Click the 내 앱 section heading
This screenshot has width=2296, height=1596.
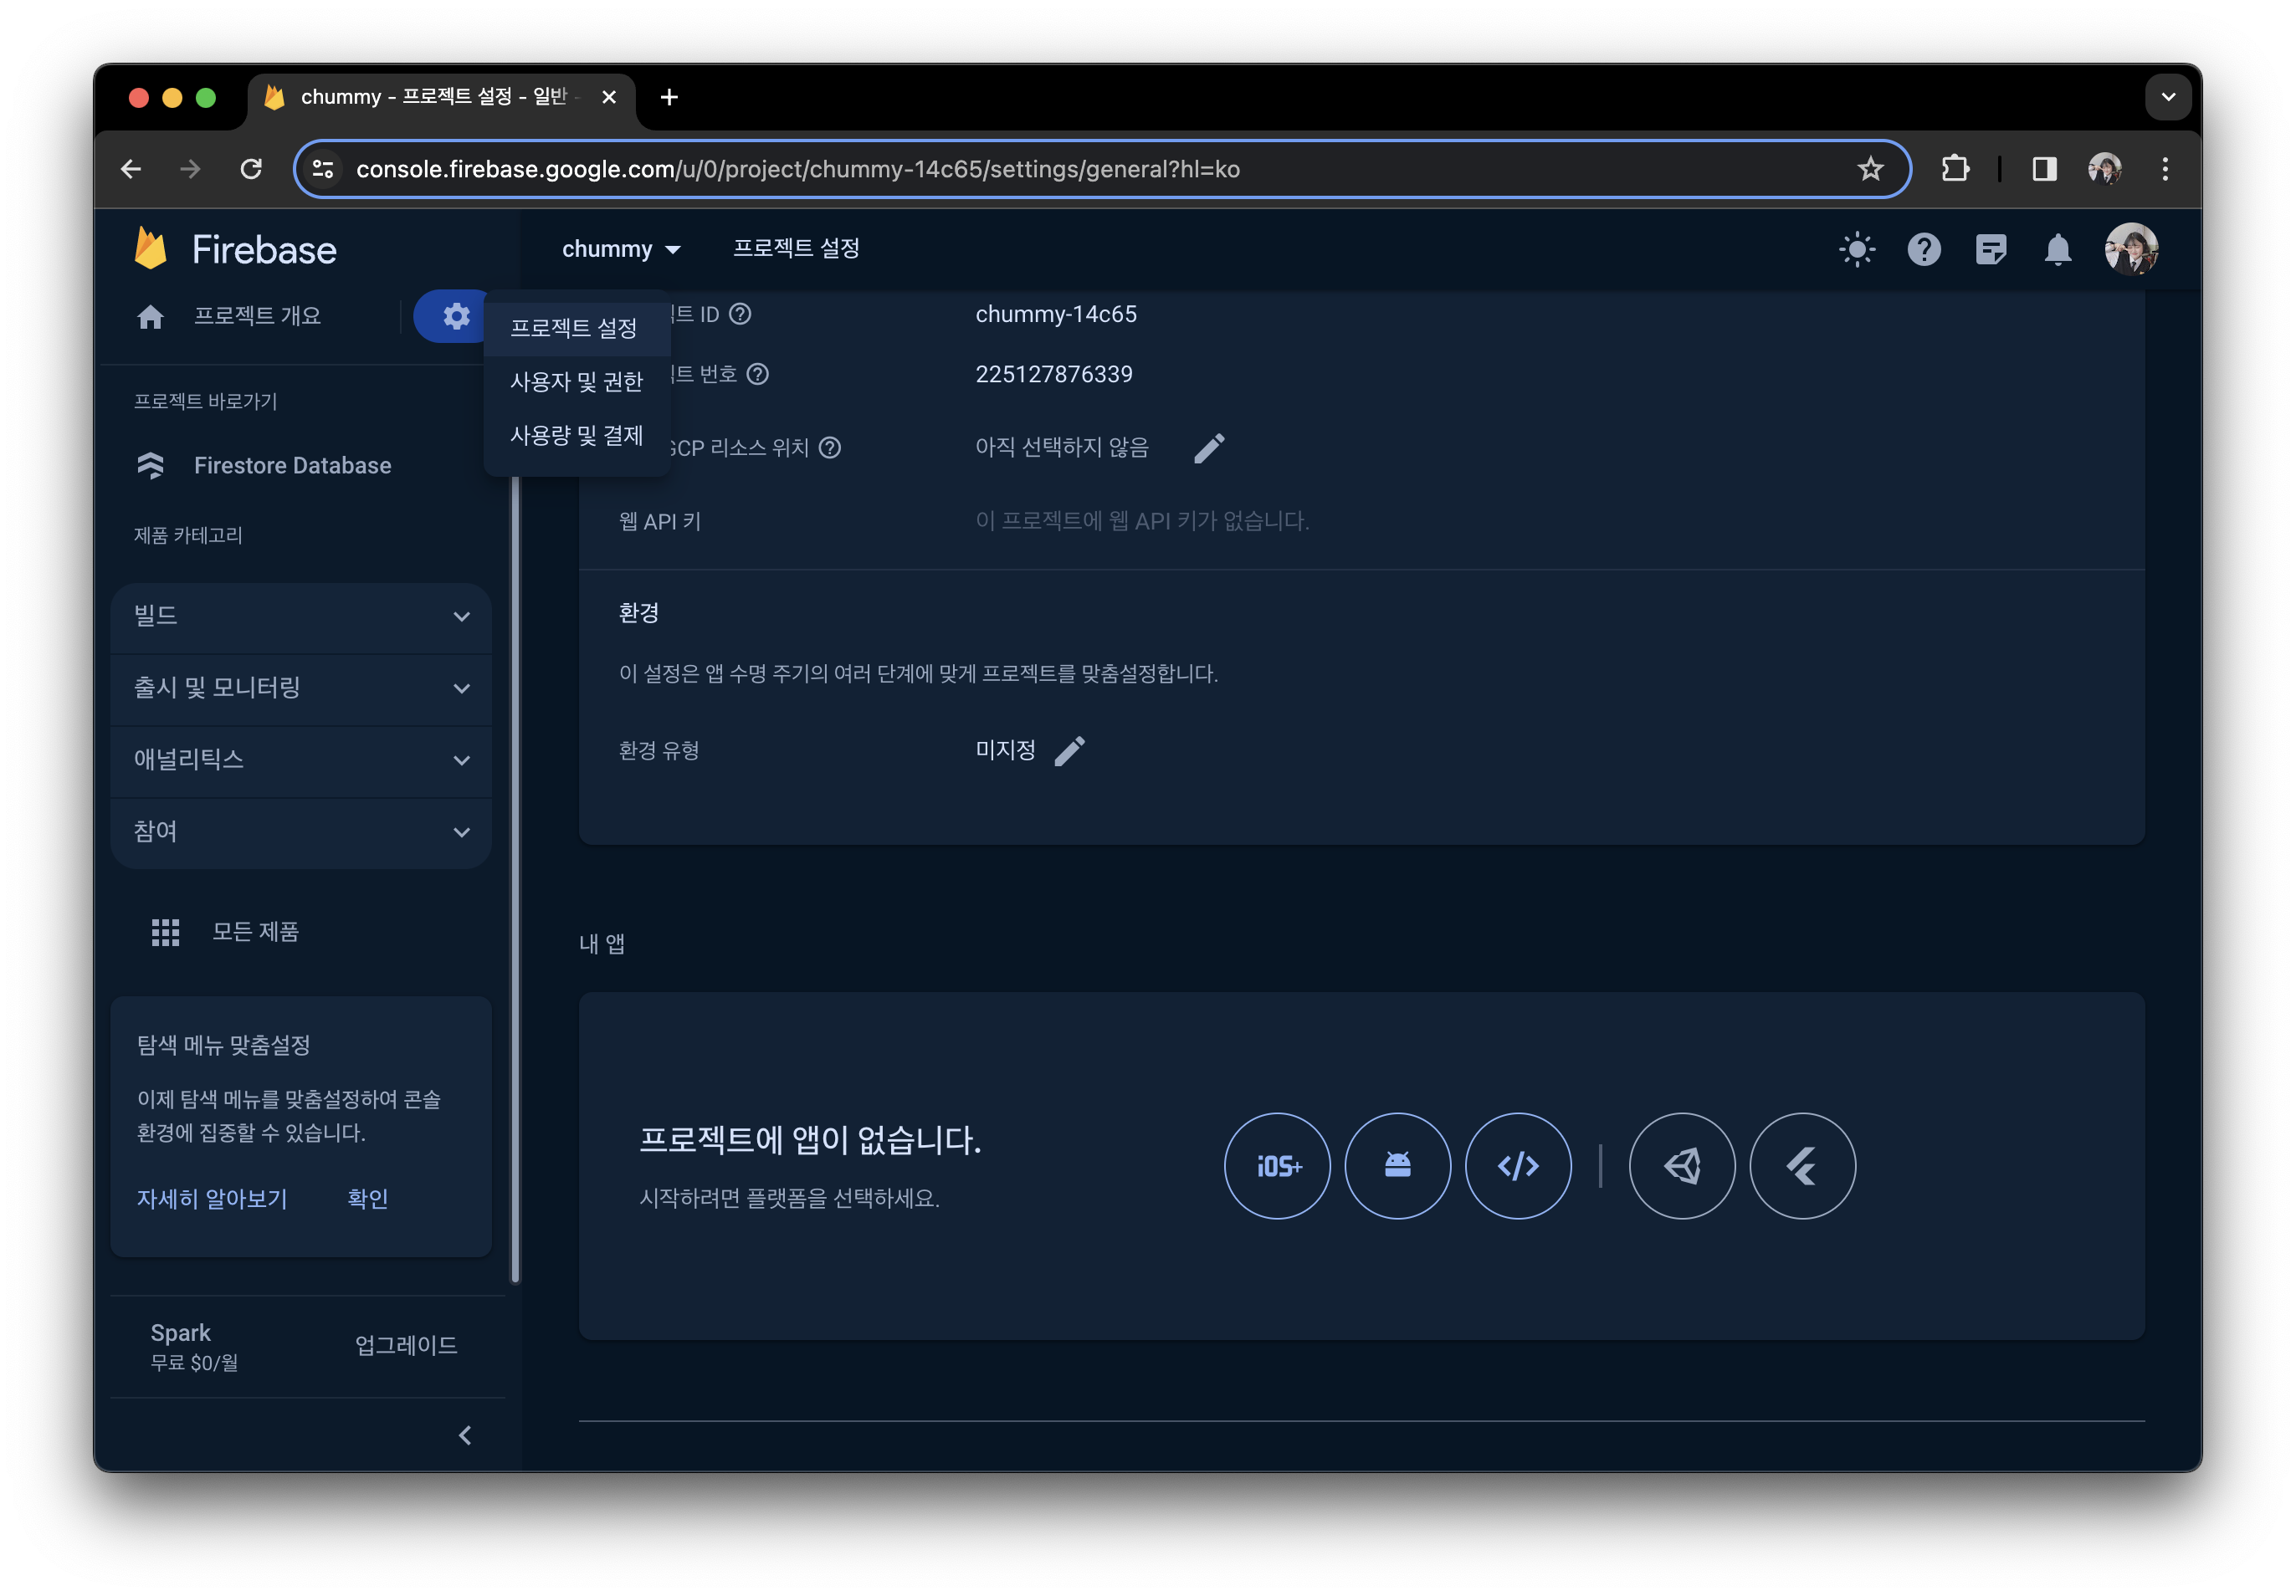pos(602,944)
